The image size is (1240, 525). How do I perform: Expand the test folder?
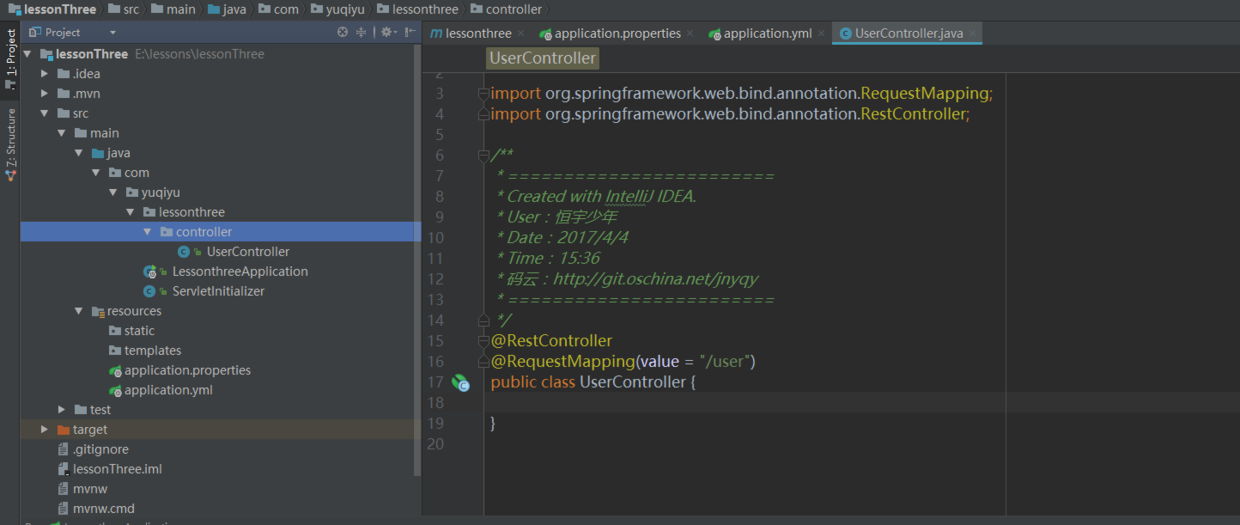pos(61,410)
